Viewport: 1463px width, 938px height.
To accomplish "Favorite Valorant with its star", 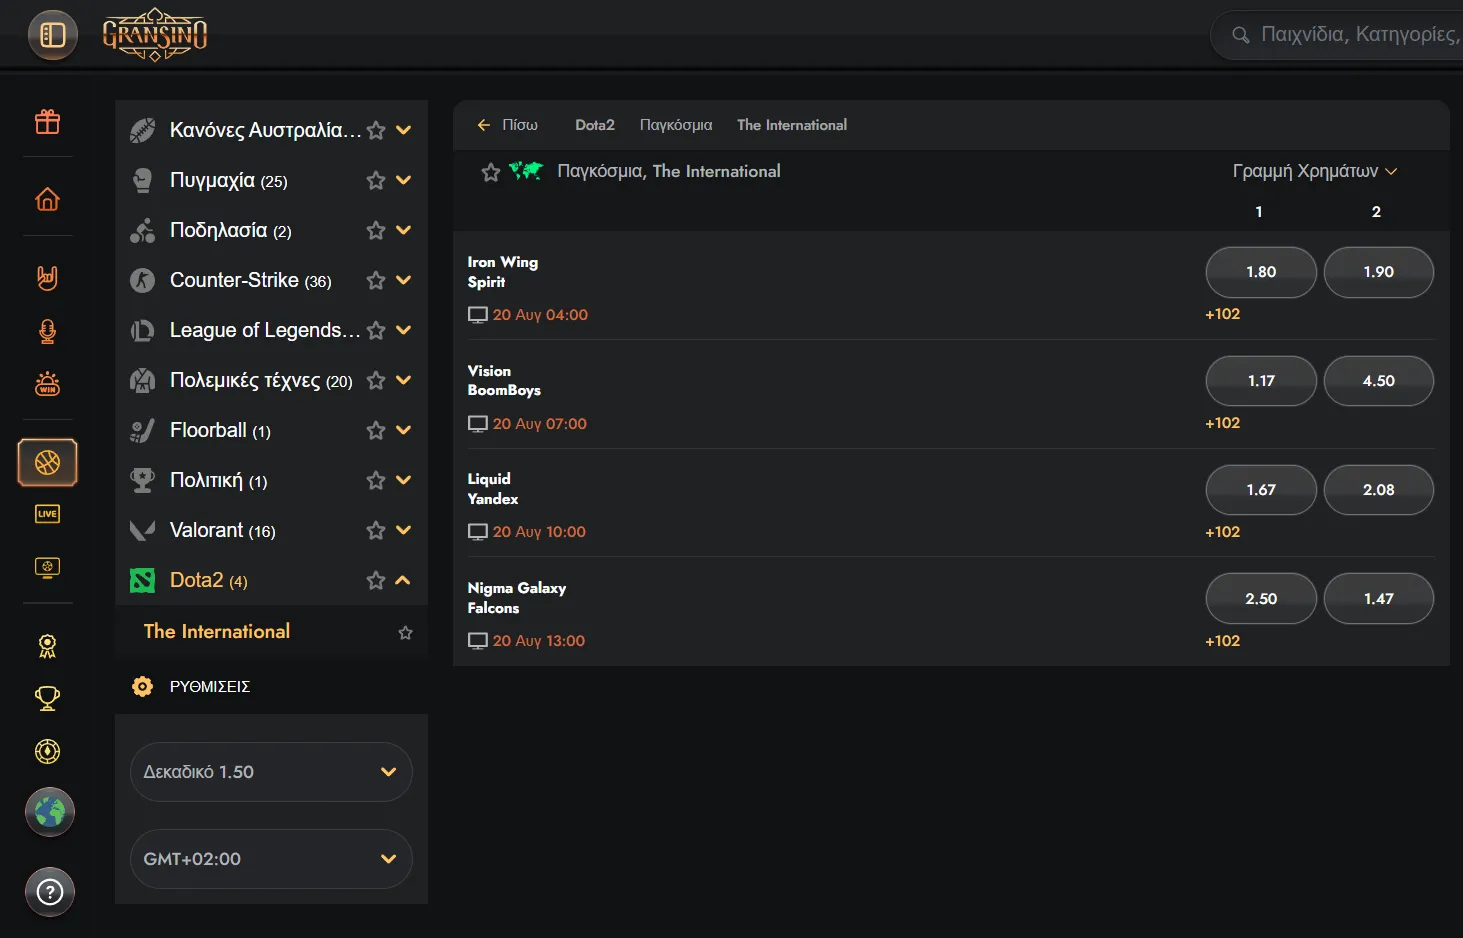I will (x=376, y=530).
